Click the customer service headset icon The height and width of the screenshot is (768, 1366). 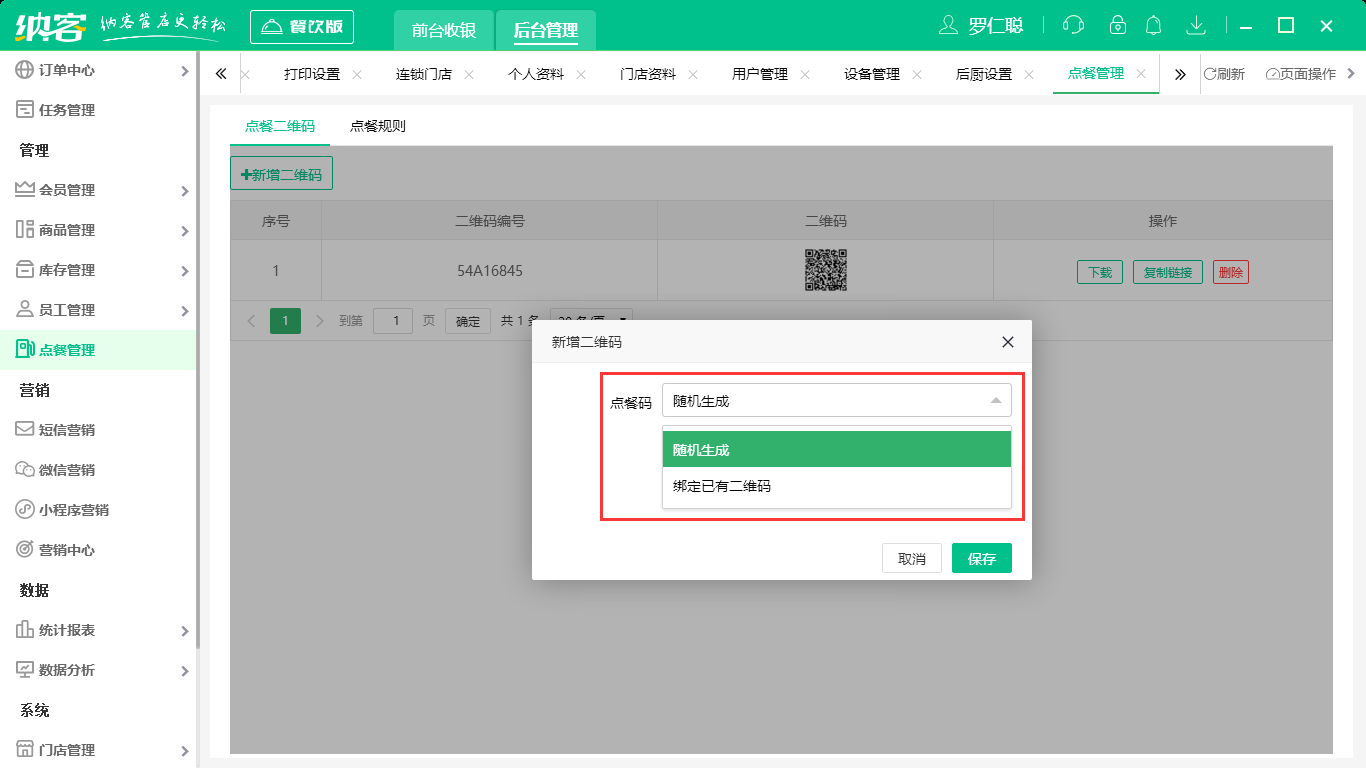(1073, 26)
